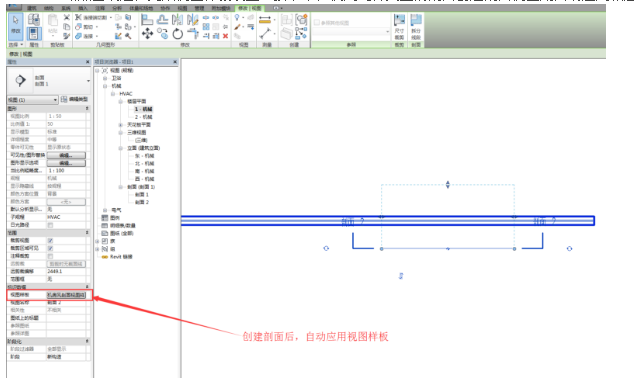Open the Systems ribbon tab
This screenshot has height=386, width=634.
pos(66,8)
